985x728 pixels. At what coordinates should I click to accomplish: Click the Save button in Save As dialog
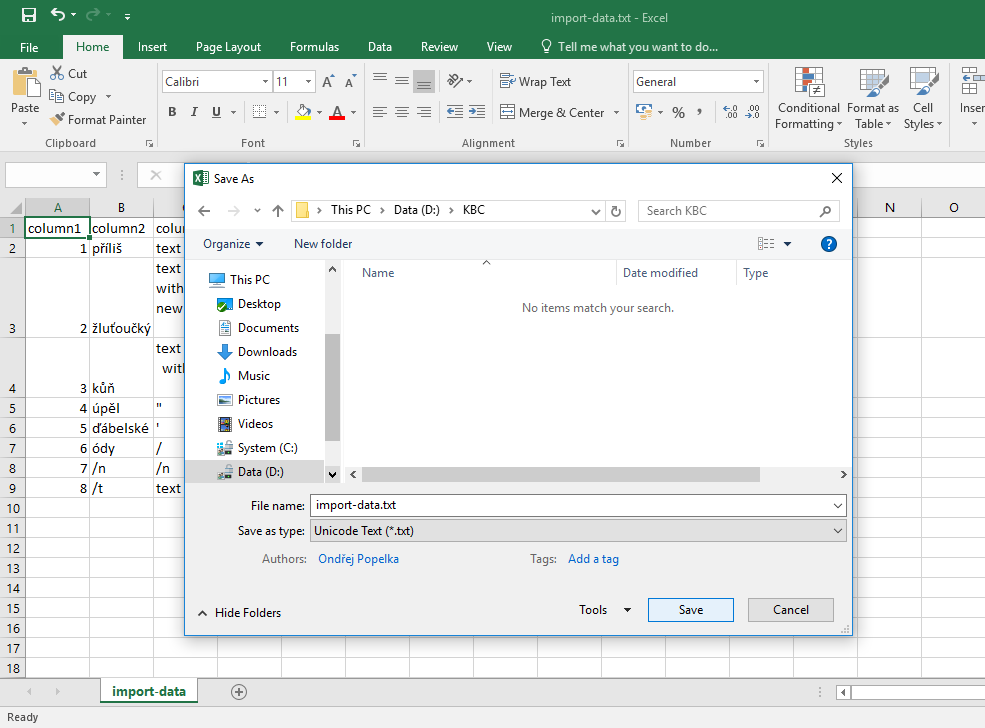coord(690,610)
